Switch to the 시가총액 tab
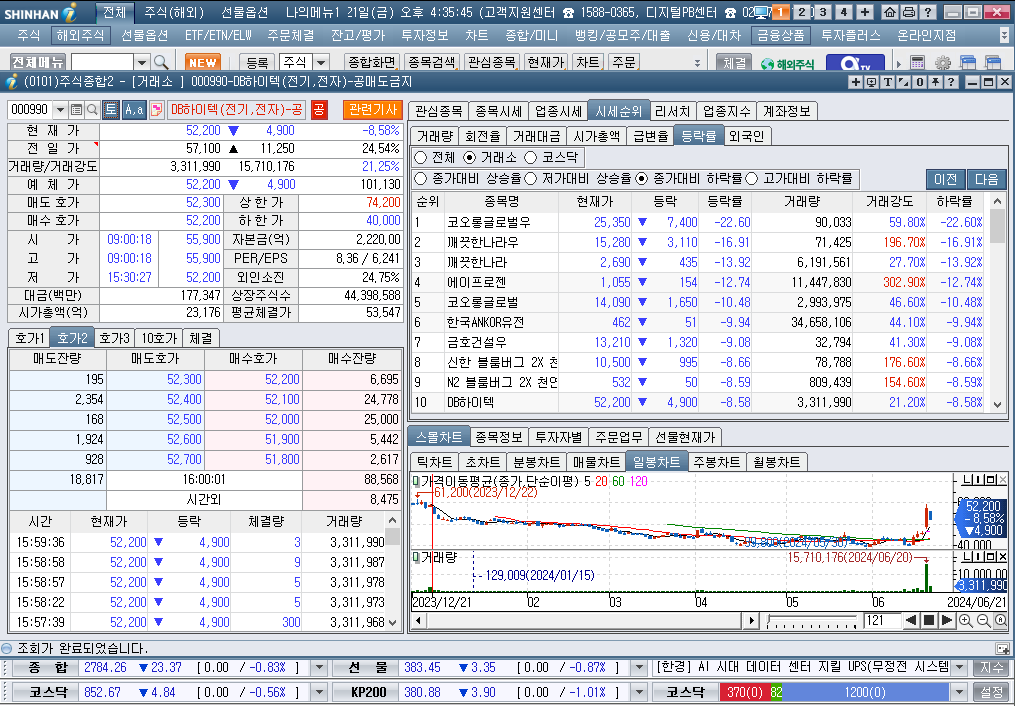 coord(596,136)
